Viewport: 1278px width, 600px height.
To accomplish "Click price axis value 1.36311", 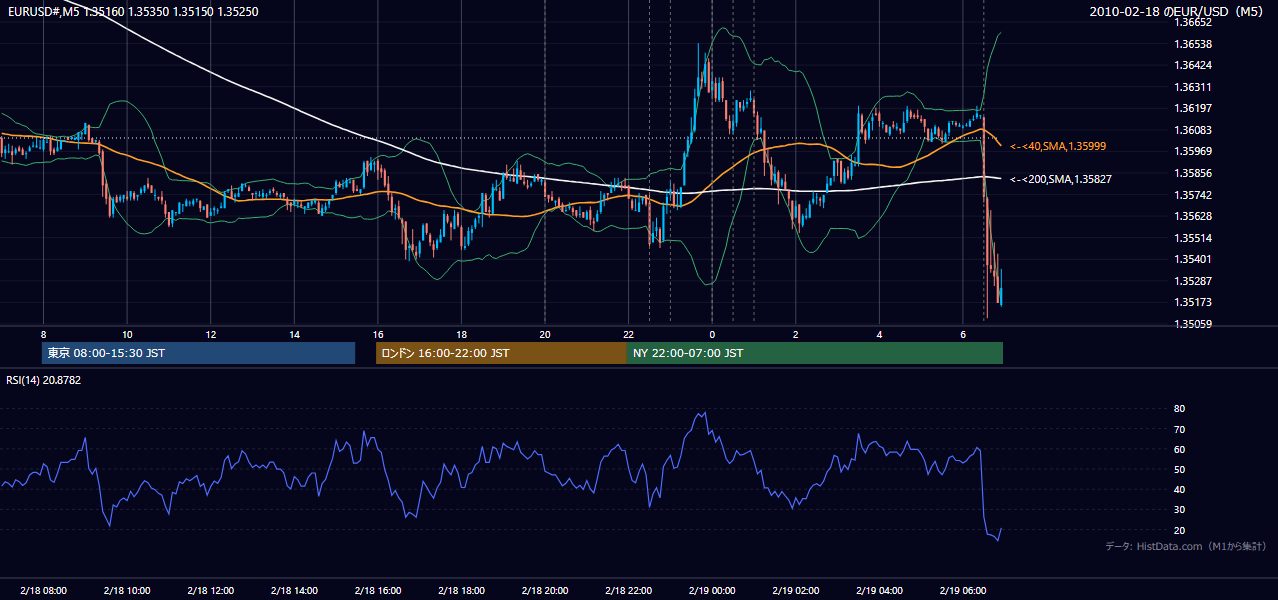I will [1193, 87].
